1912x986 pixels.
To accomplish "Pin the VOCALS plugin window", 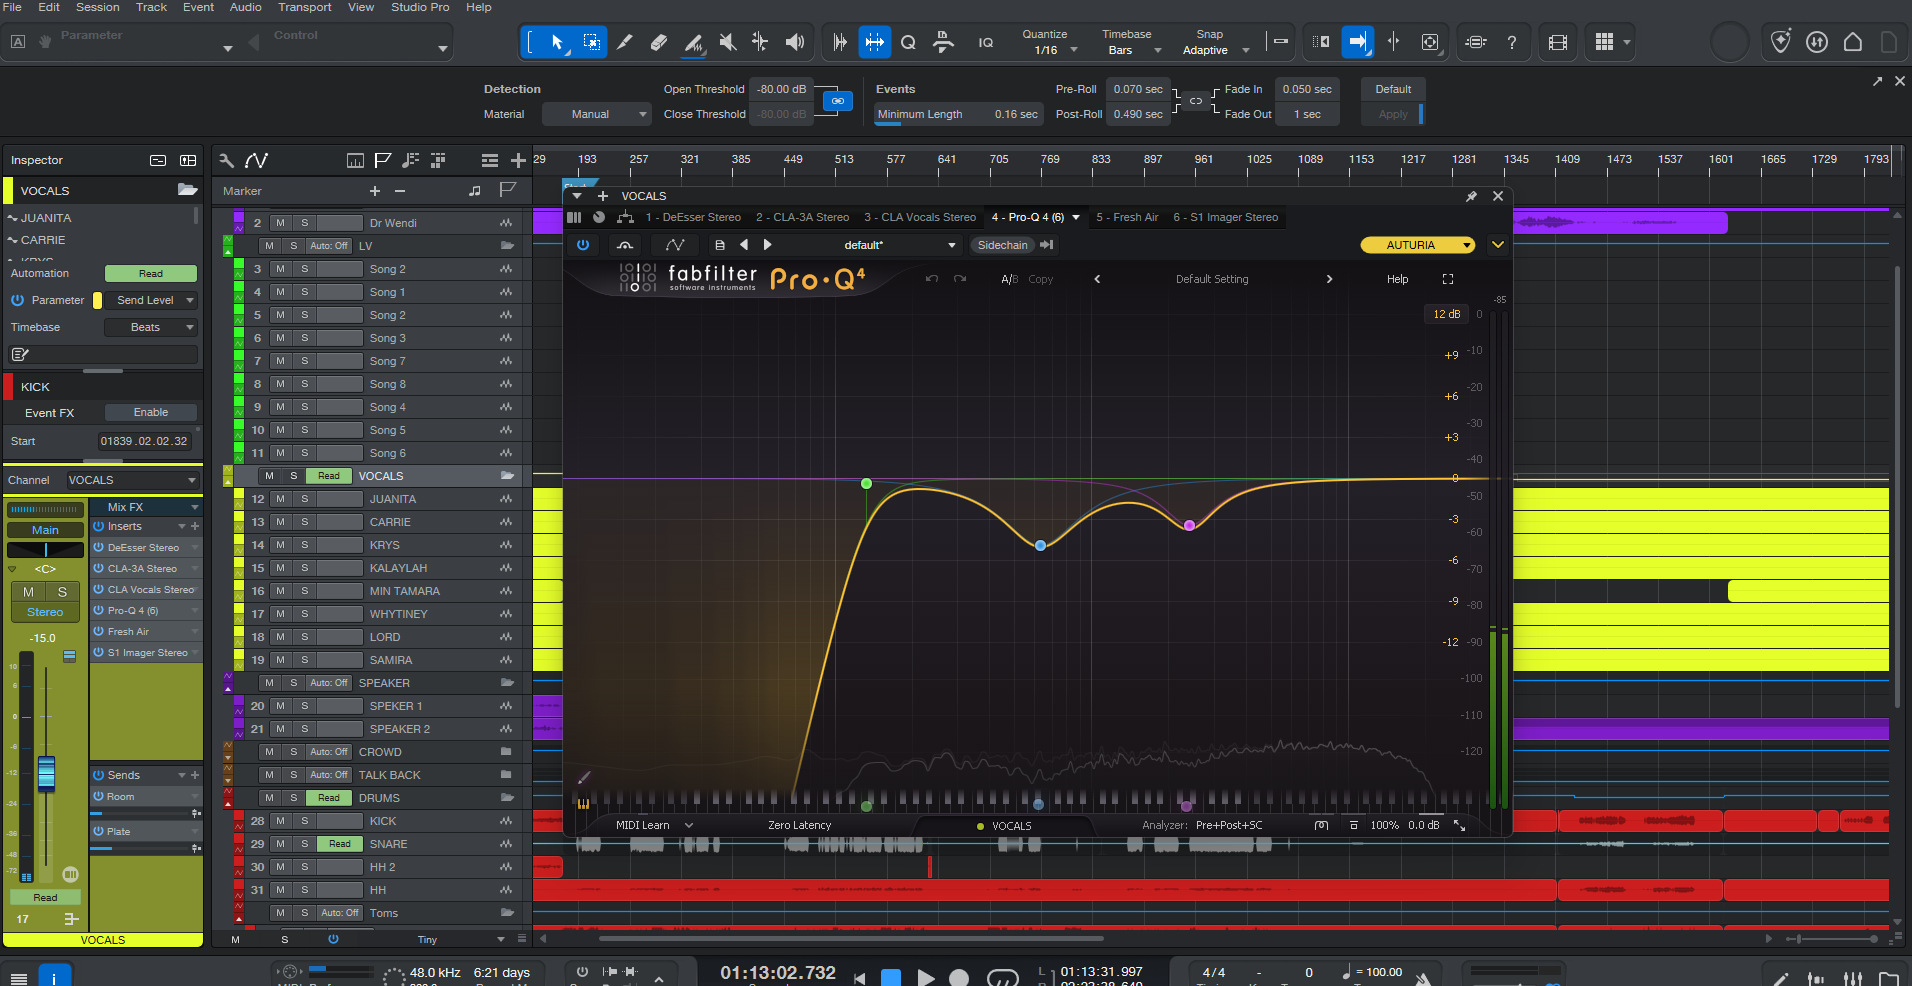I will click(1471, 196).
